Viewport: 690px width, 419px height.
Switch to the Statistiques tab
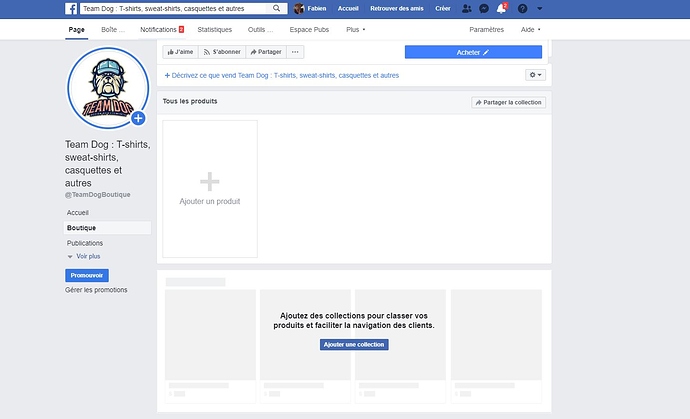(215, 30)
